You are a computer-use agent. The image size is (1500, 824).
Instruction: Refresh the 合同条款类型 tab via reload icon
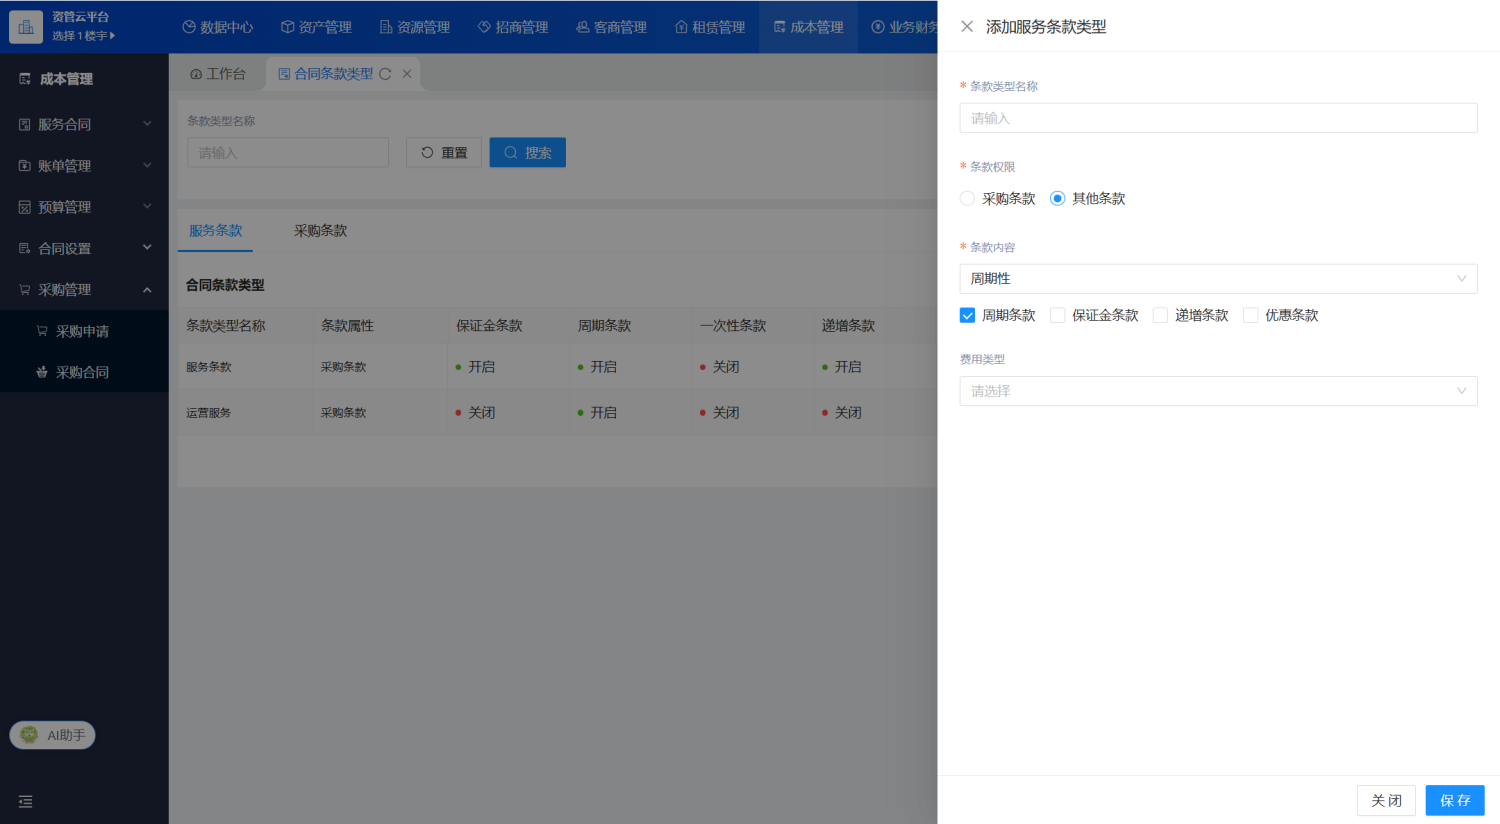click(x=385, y=74)
